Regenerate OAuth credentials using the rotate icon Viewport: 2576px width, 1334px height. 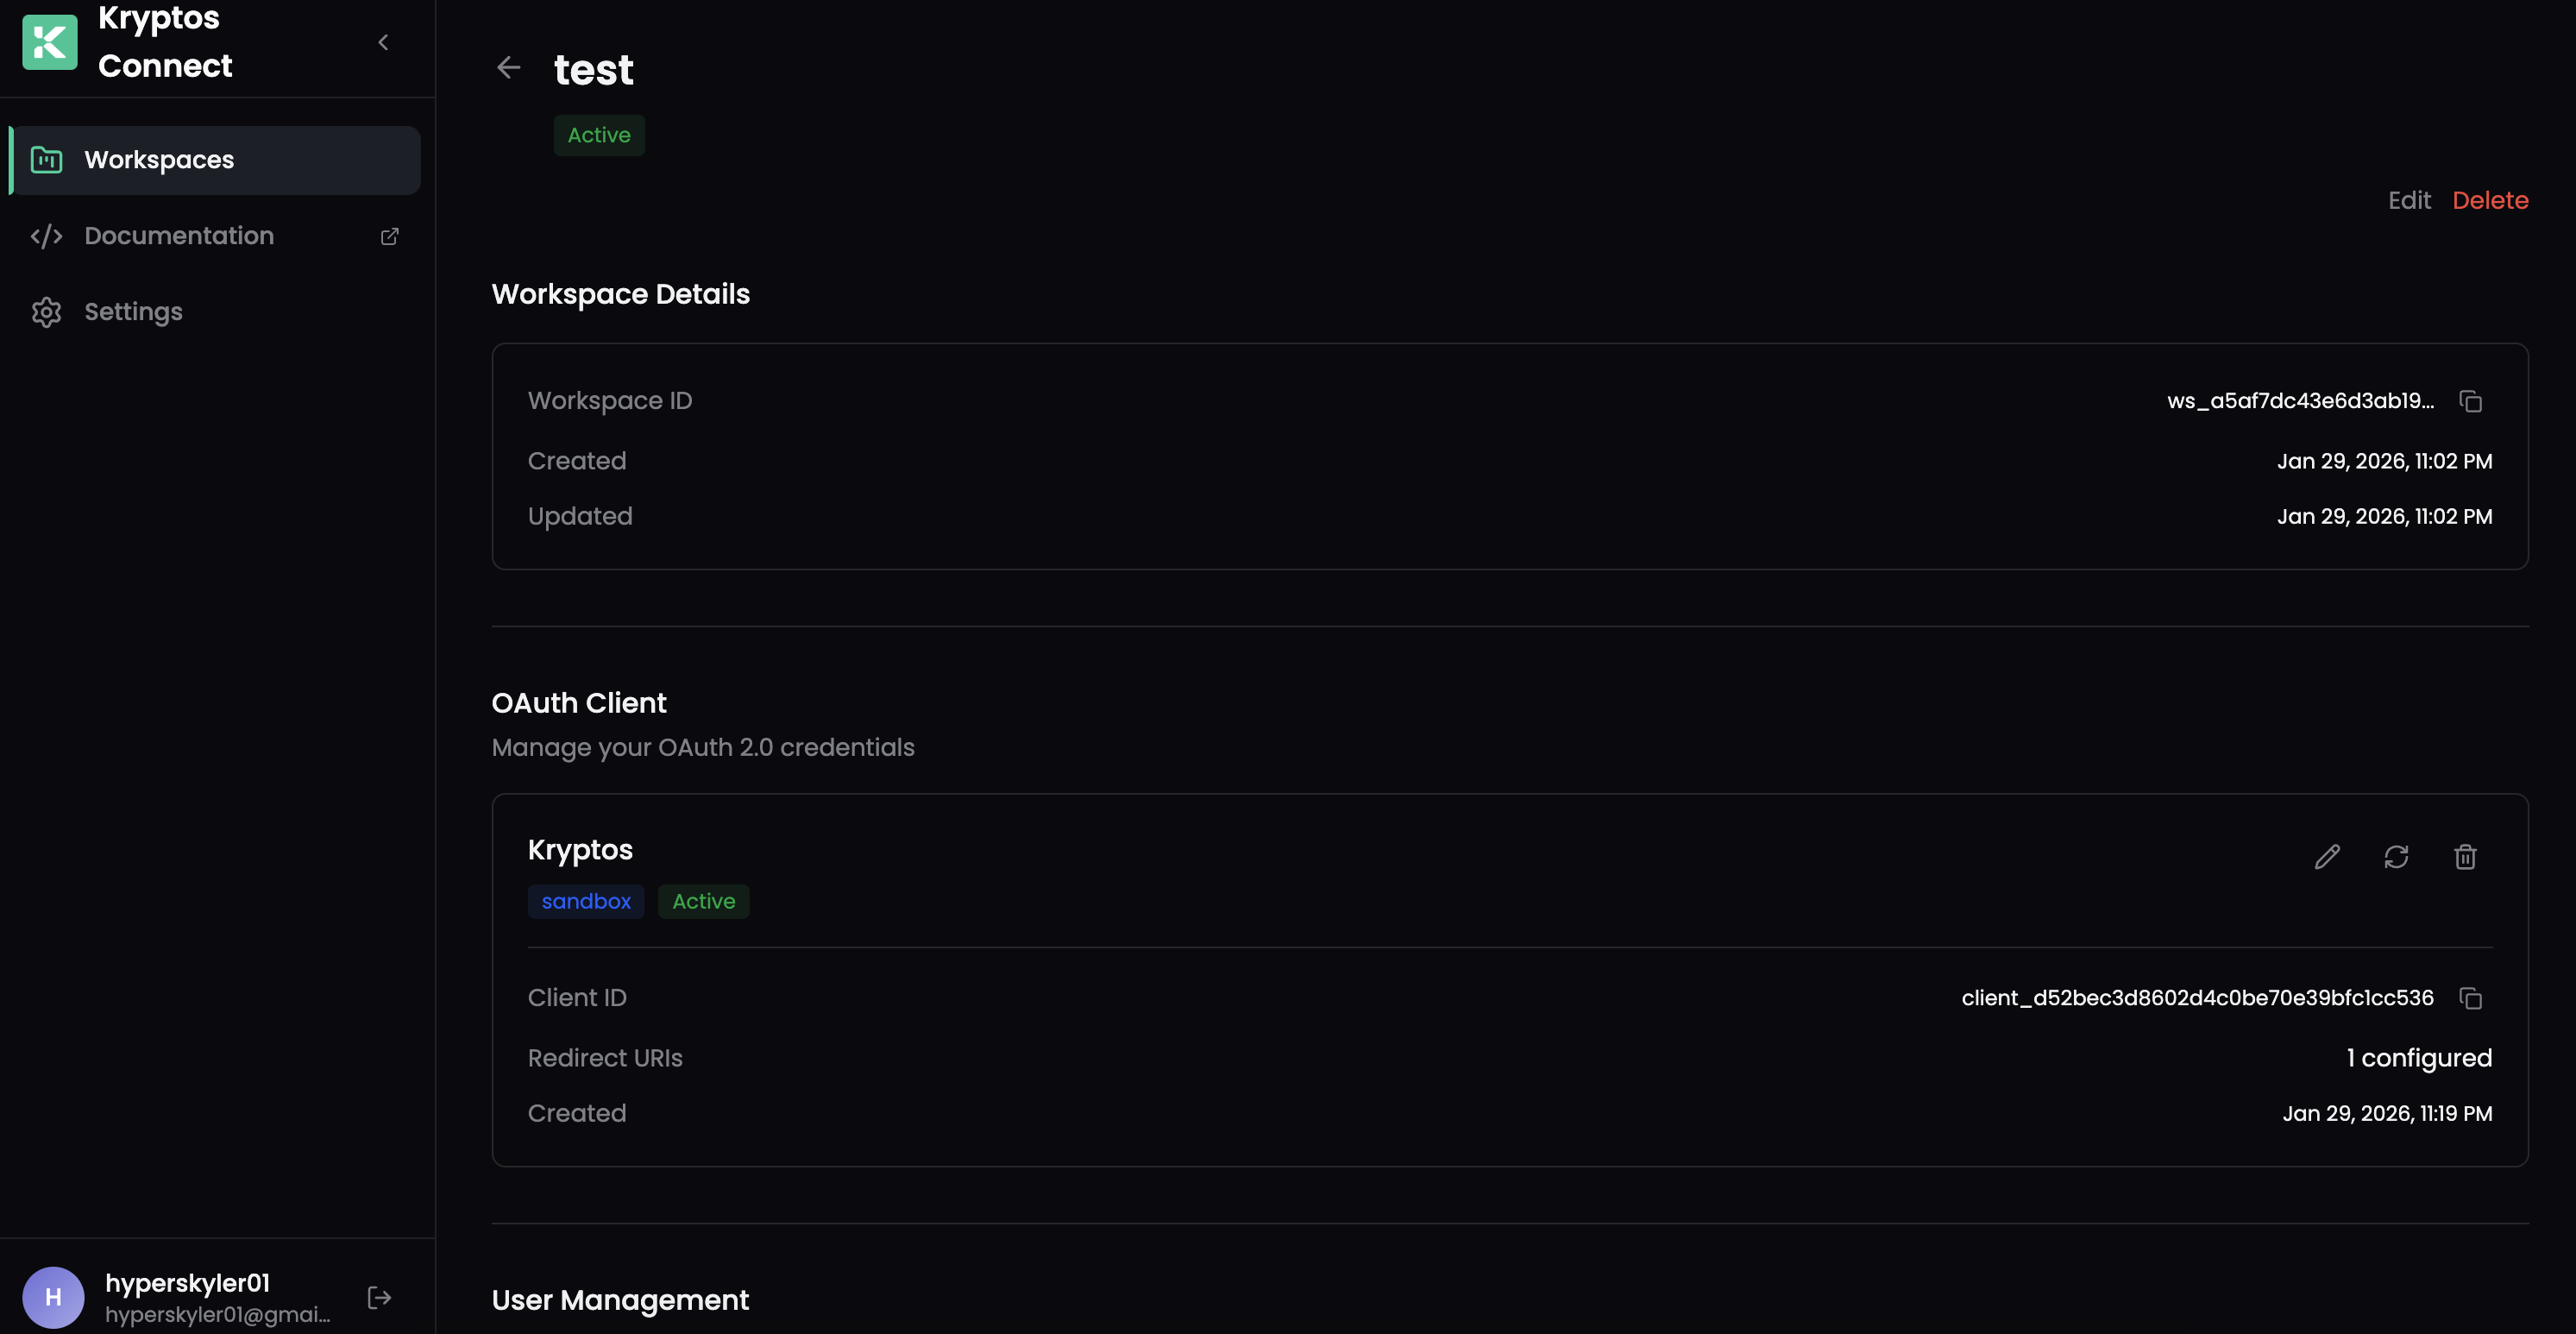point(2397,857)
